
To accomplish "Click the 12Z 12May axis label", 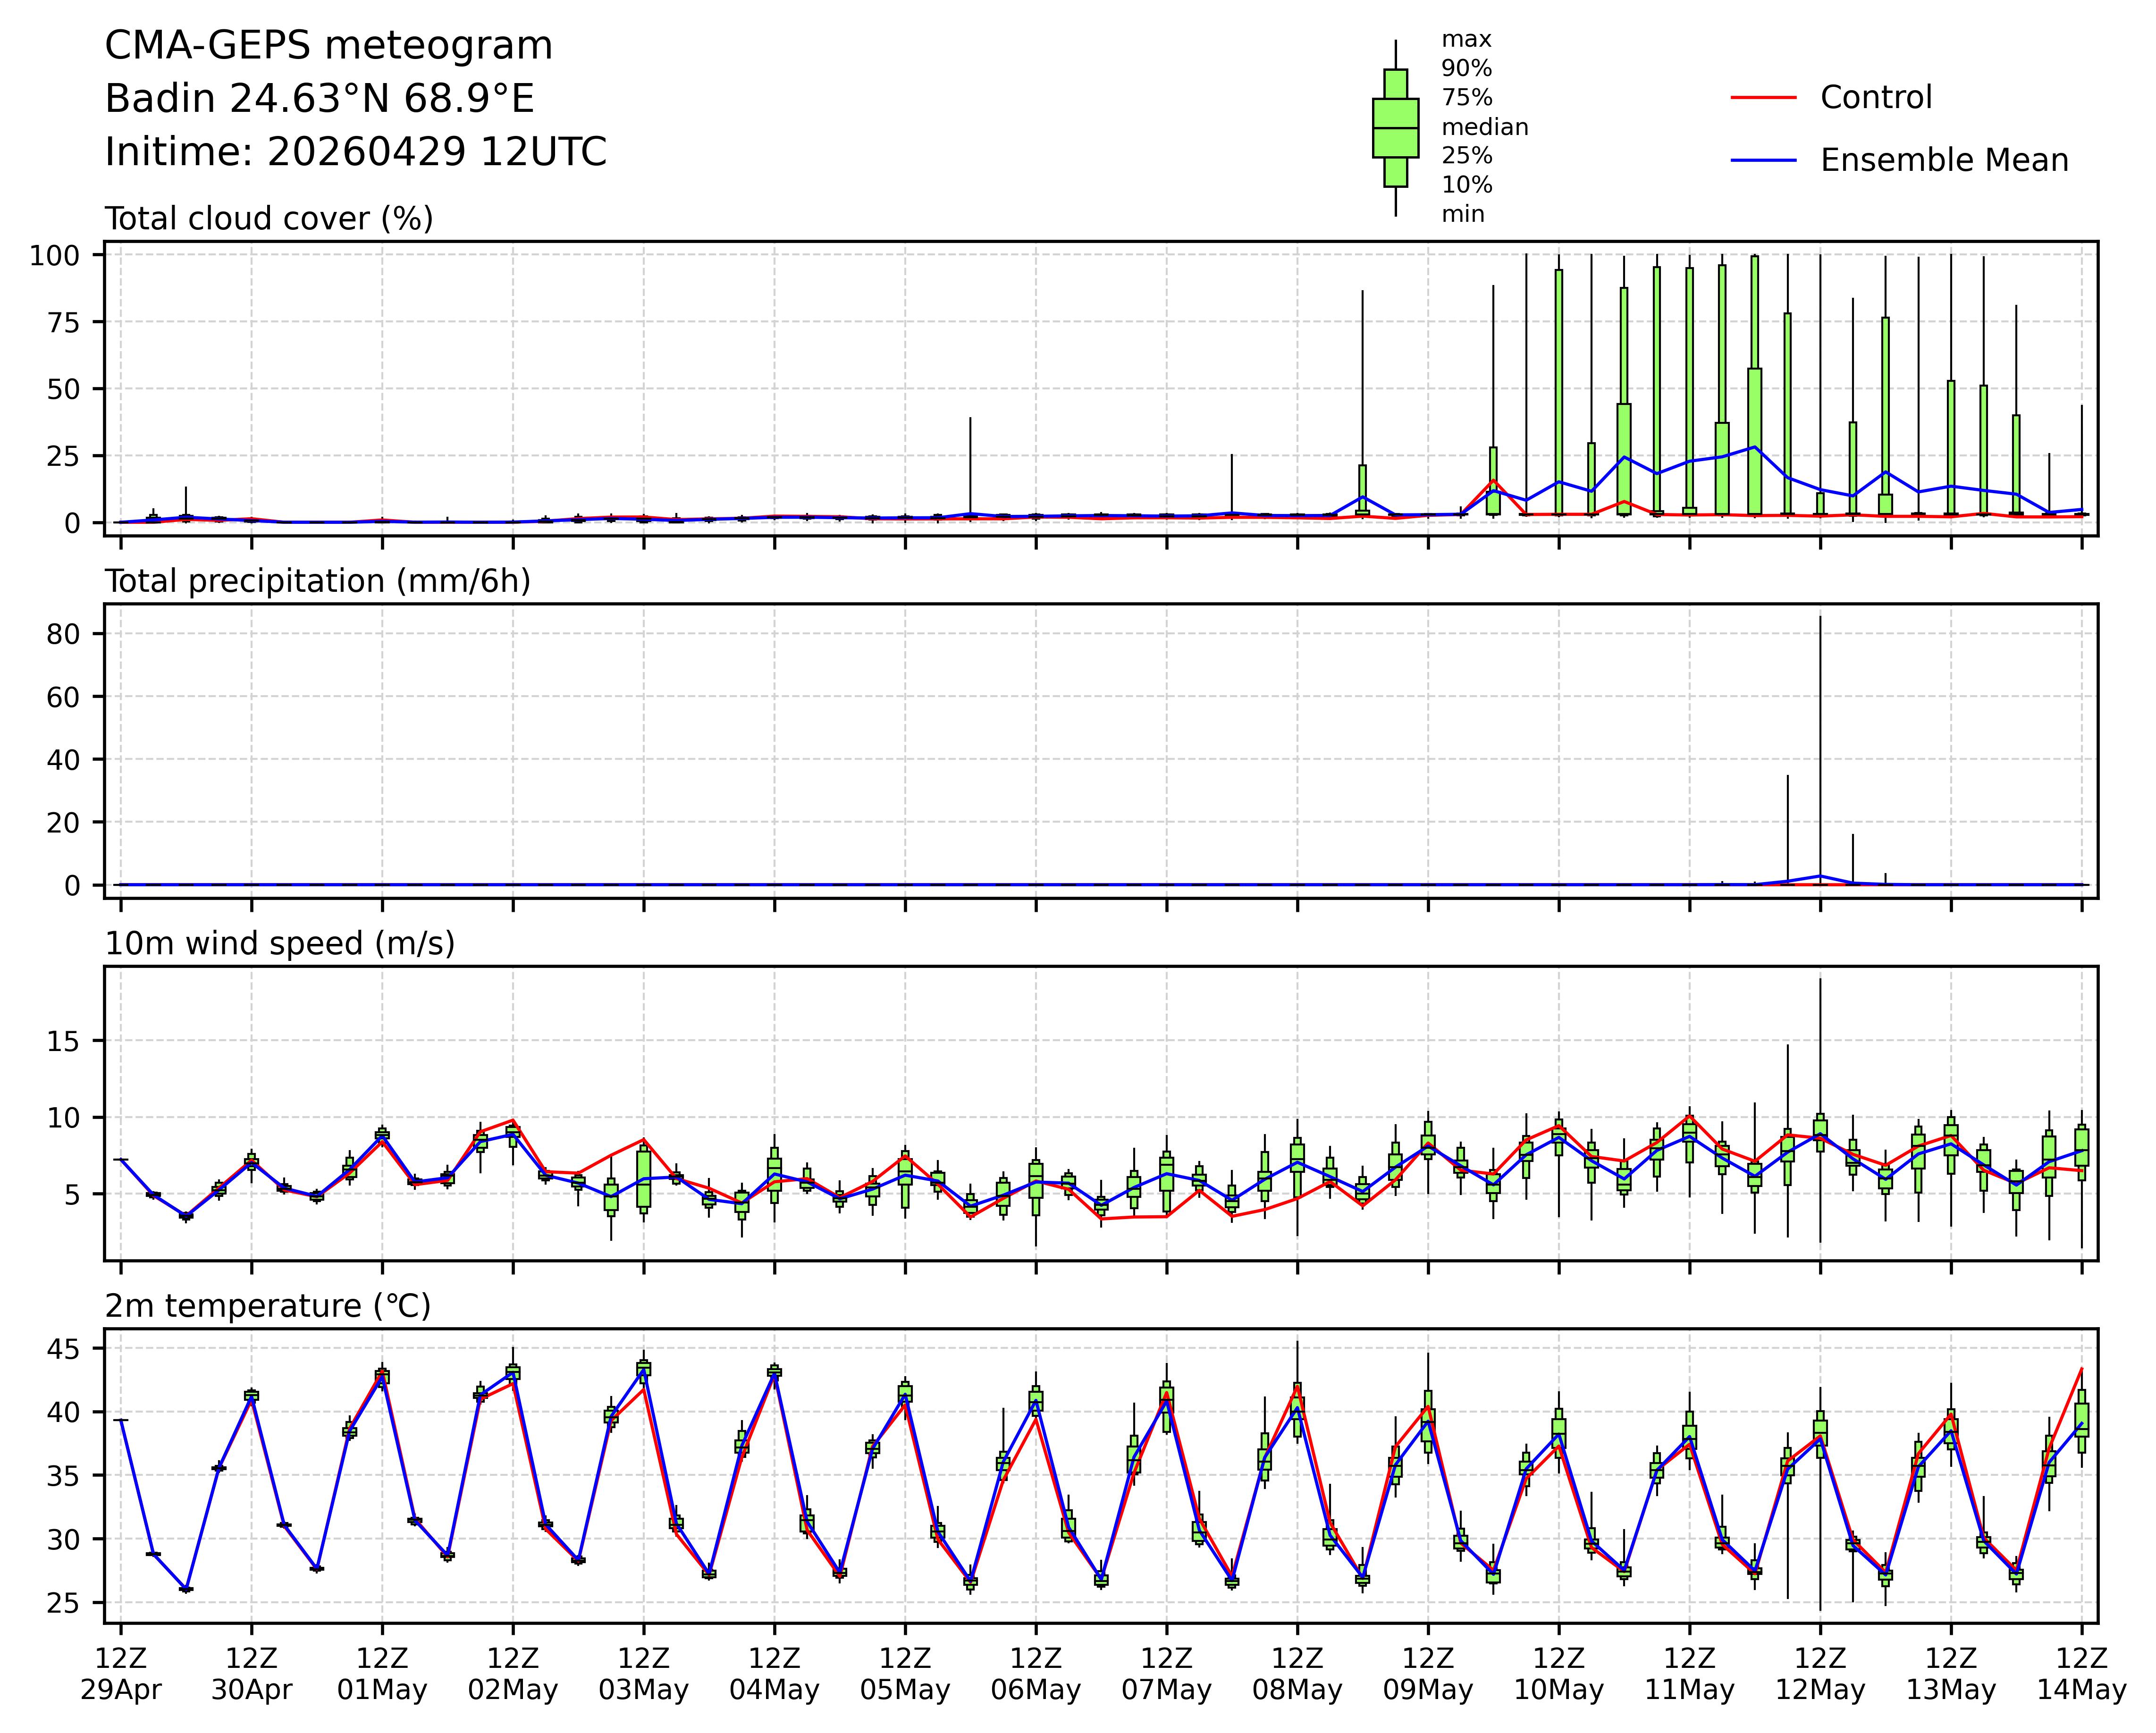I will pyautogui.click(x=1820, y=1674).
